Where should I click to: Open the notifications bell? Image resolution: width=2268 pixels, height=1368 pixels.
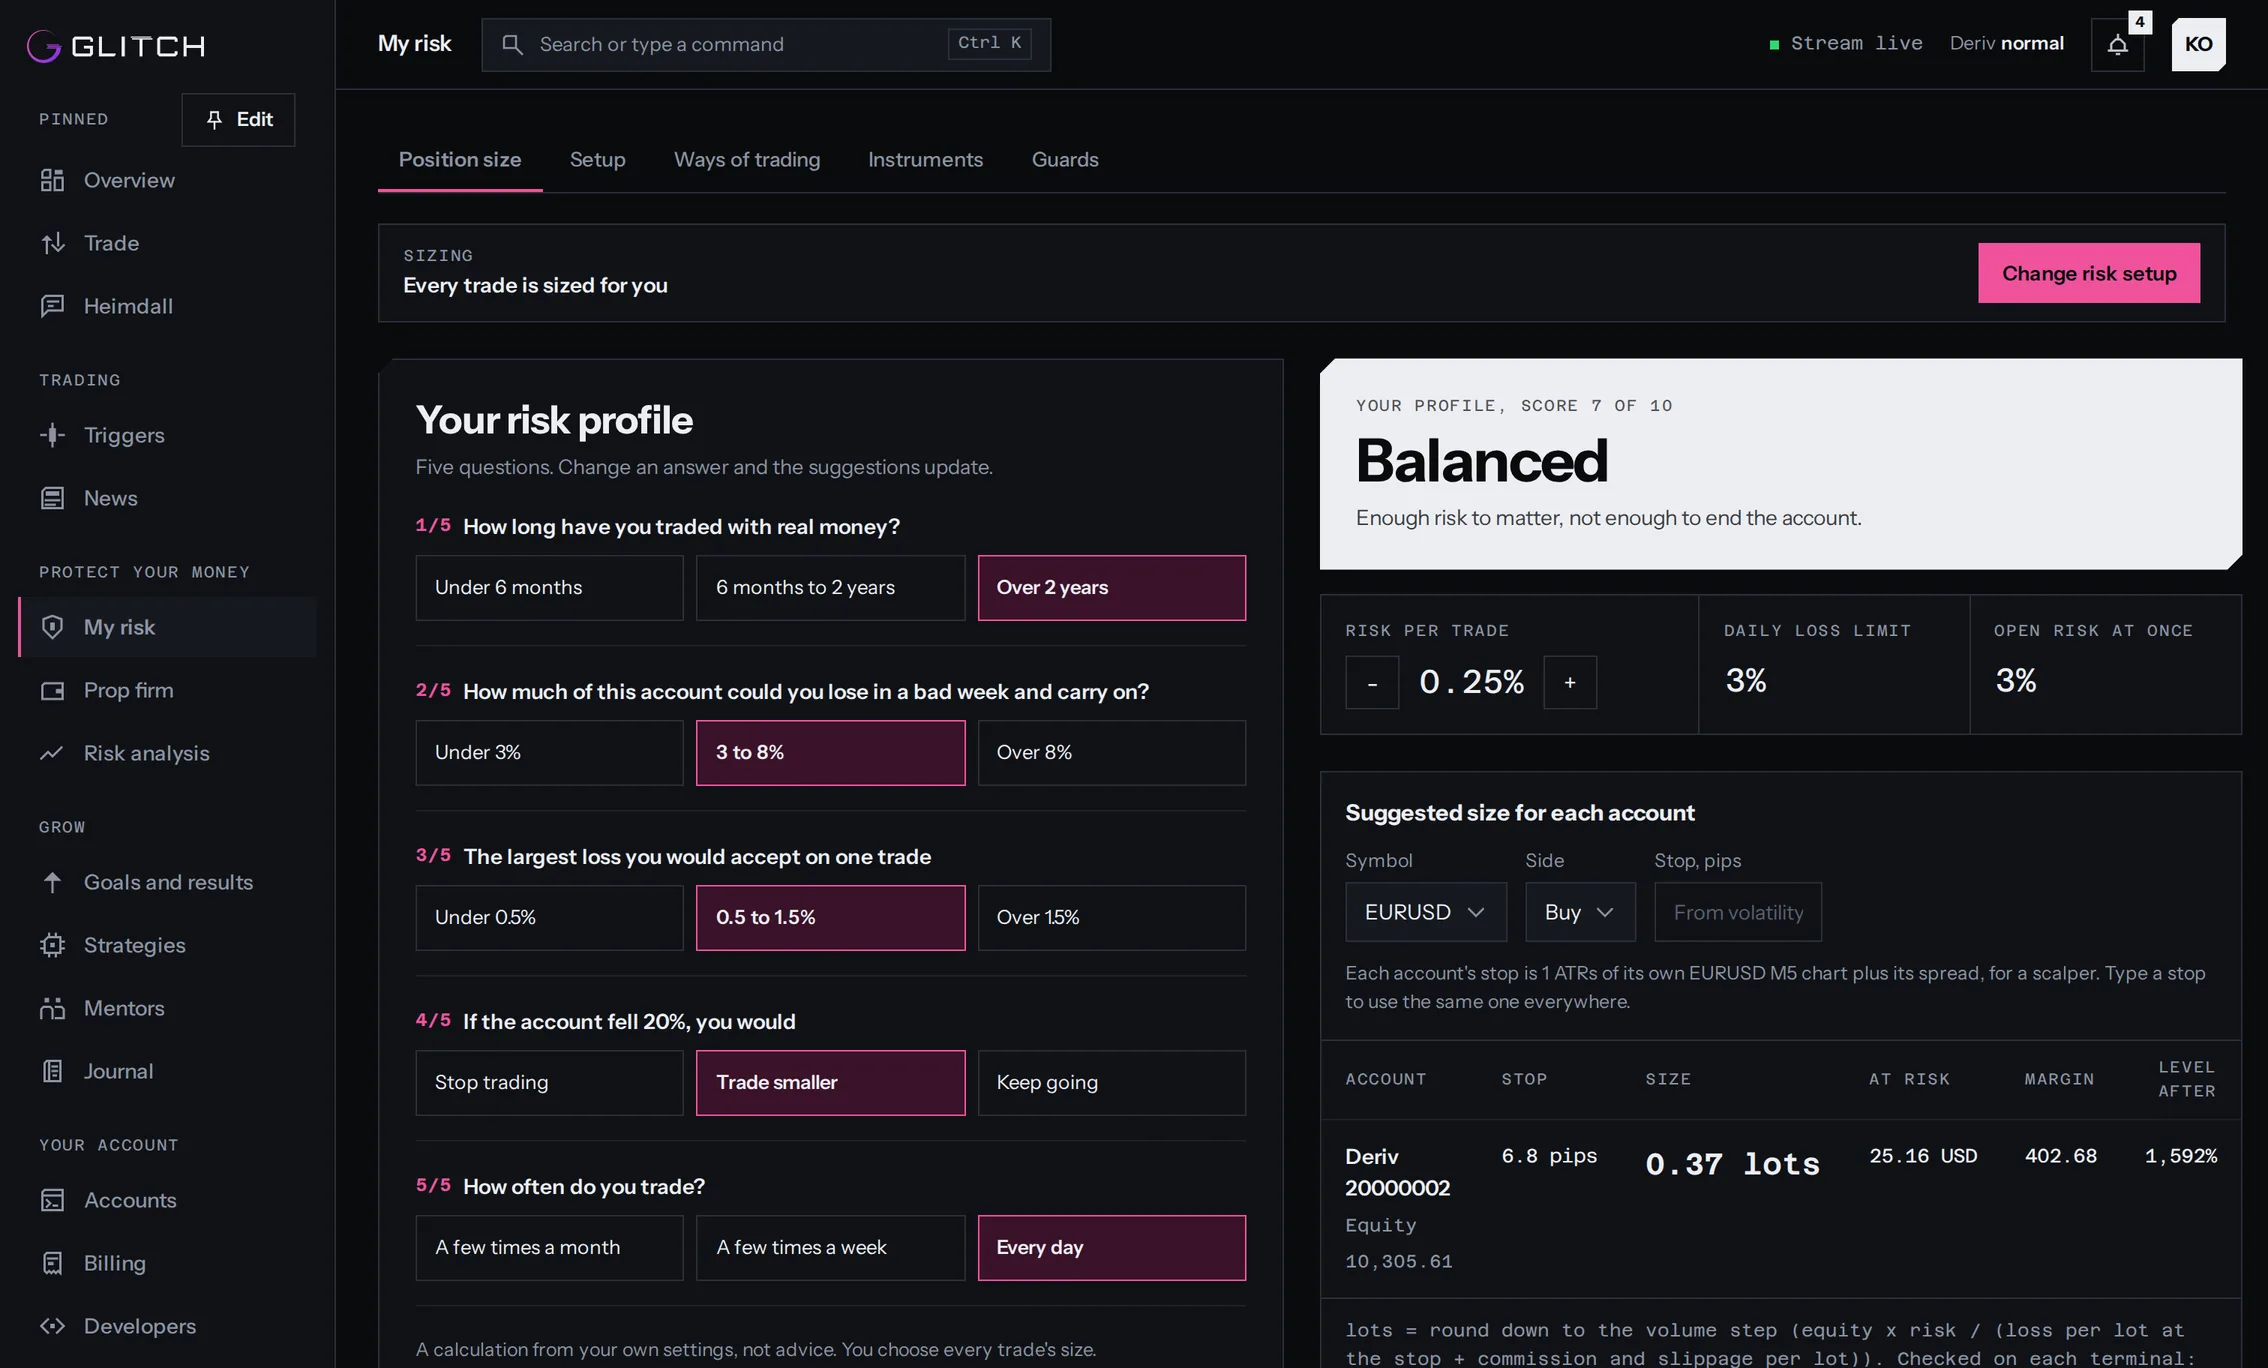2117,44
